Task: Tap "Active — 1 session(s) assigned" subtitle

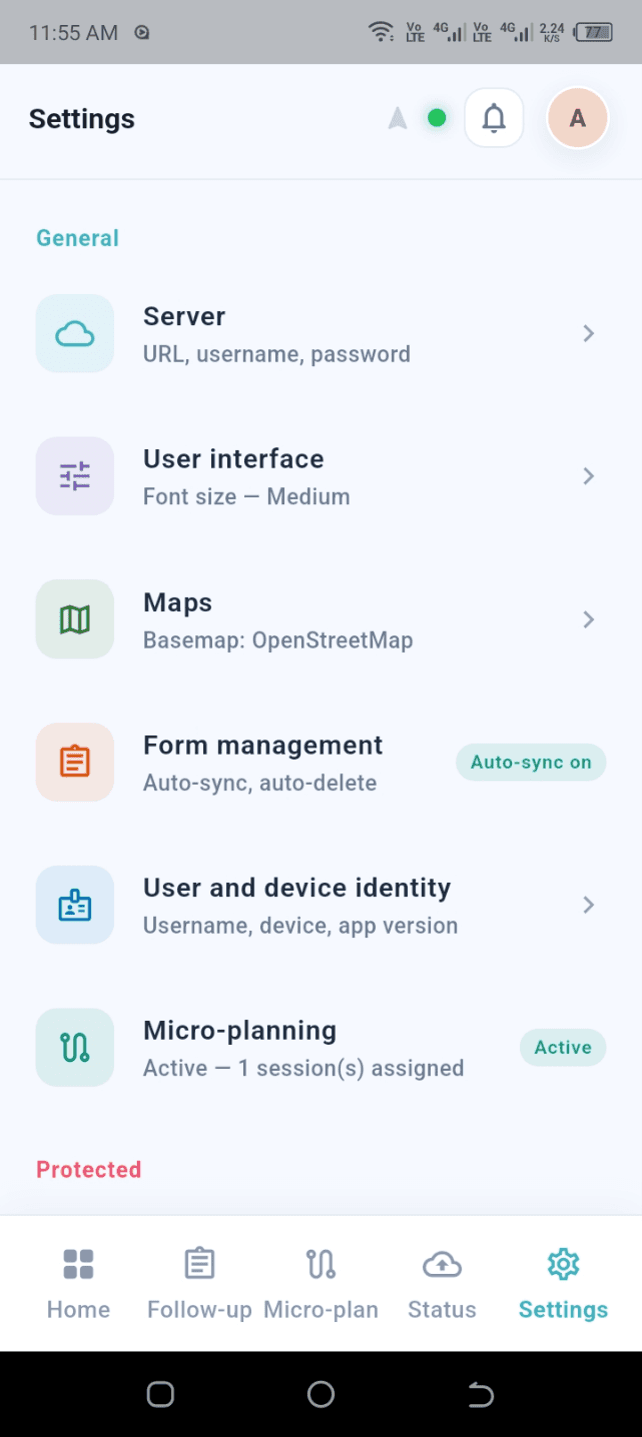Action: [303, 1068]
